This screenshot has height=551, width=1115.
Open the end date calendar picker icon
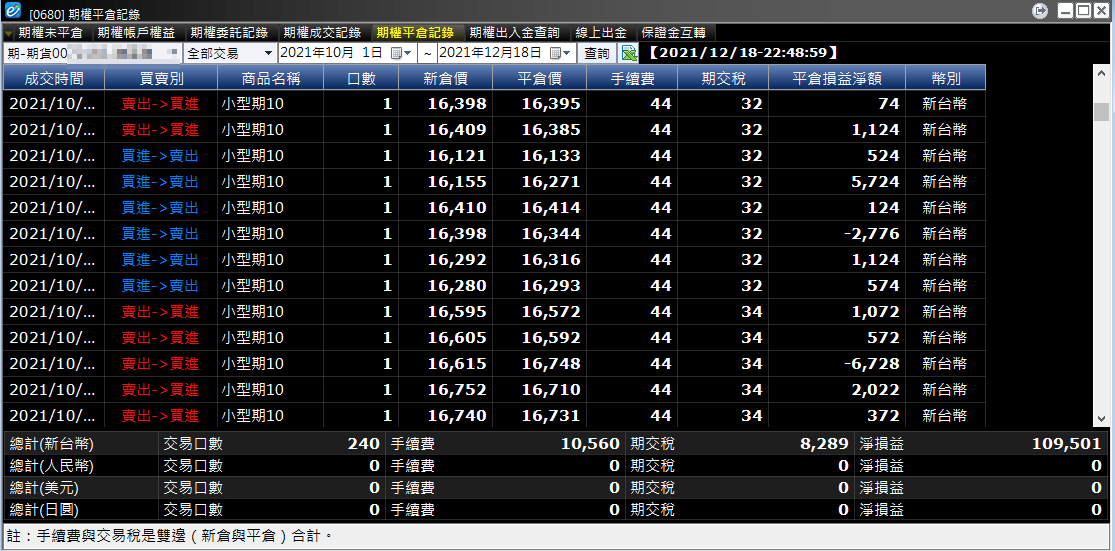[x=556, y=53]
